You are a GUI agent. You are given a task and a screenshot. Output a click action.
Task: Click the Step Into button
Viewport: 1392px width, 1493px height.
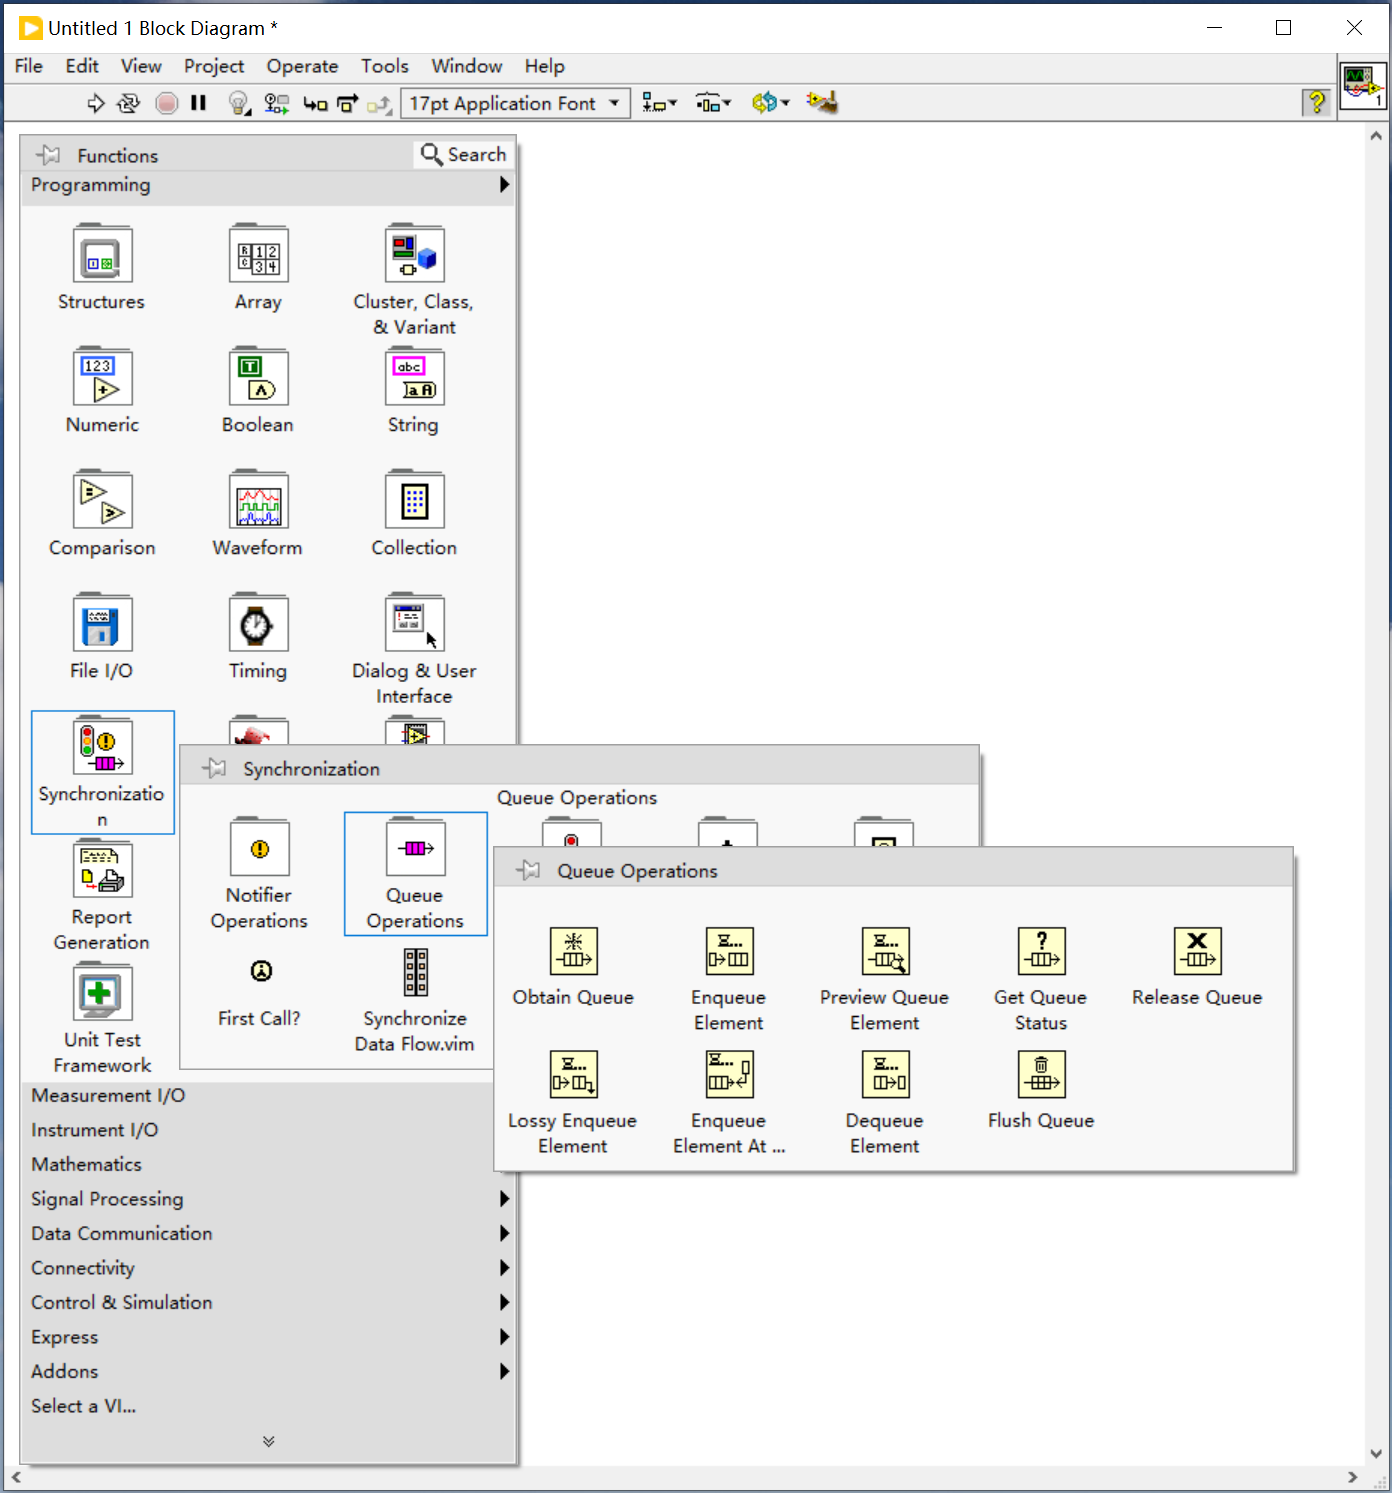click(315, 103)
